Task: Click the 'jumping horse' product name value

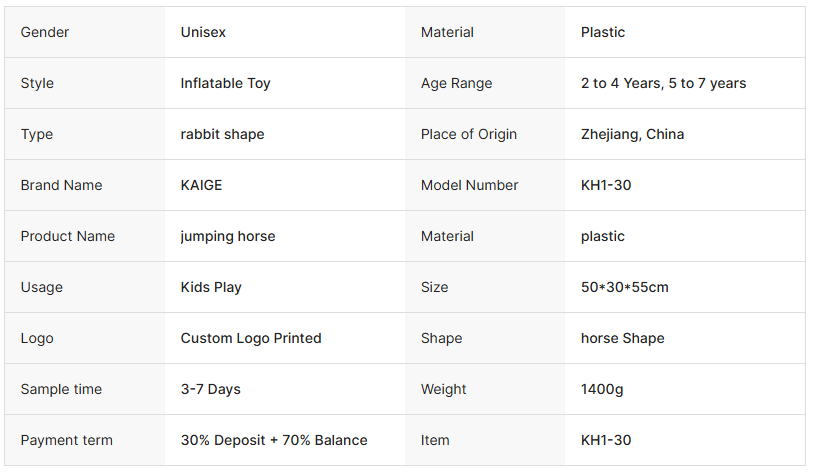Action: (x=227, y=237)
